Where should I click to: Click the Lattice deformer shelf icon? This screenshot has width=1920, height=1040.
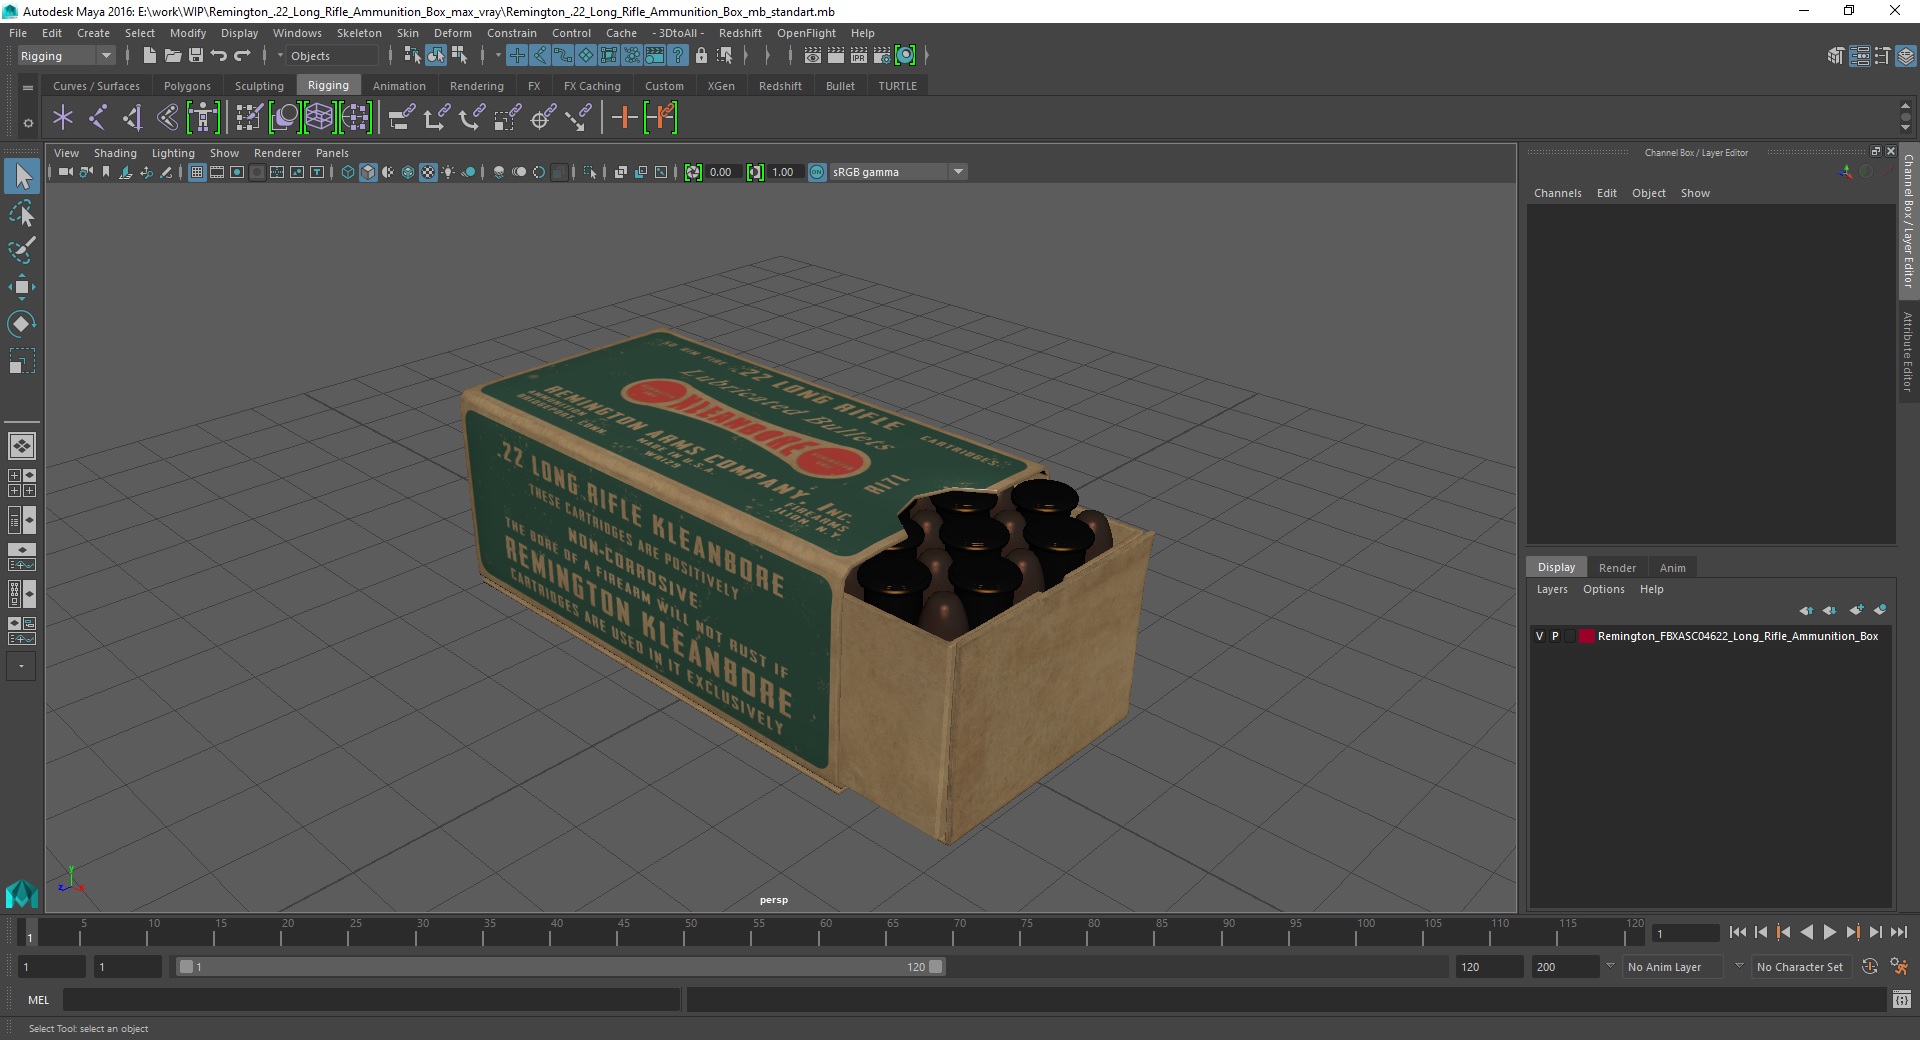pyautogui.click(x=320, y=118)
